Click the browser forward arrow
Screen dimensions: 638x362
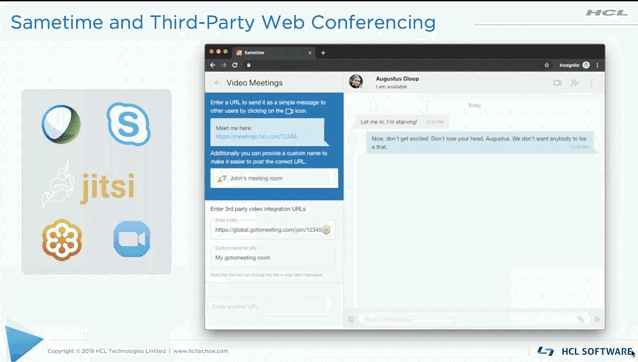tap(223, 65)
